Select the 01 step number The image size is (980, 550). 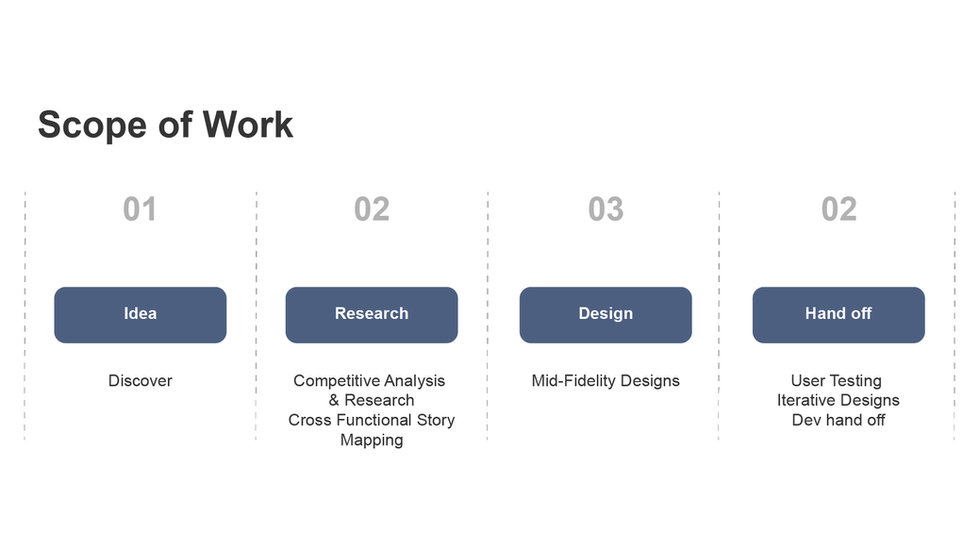tap(140, 209)
